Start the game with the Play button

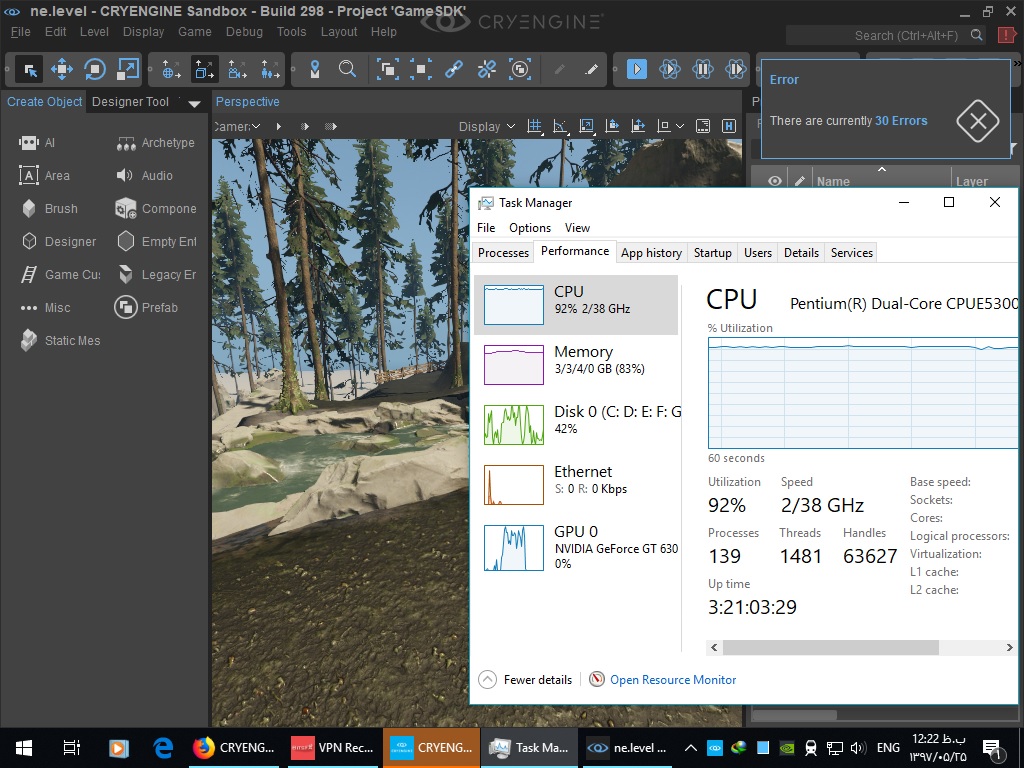637,69
